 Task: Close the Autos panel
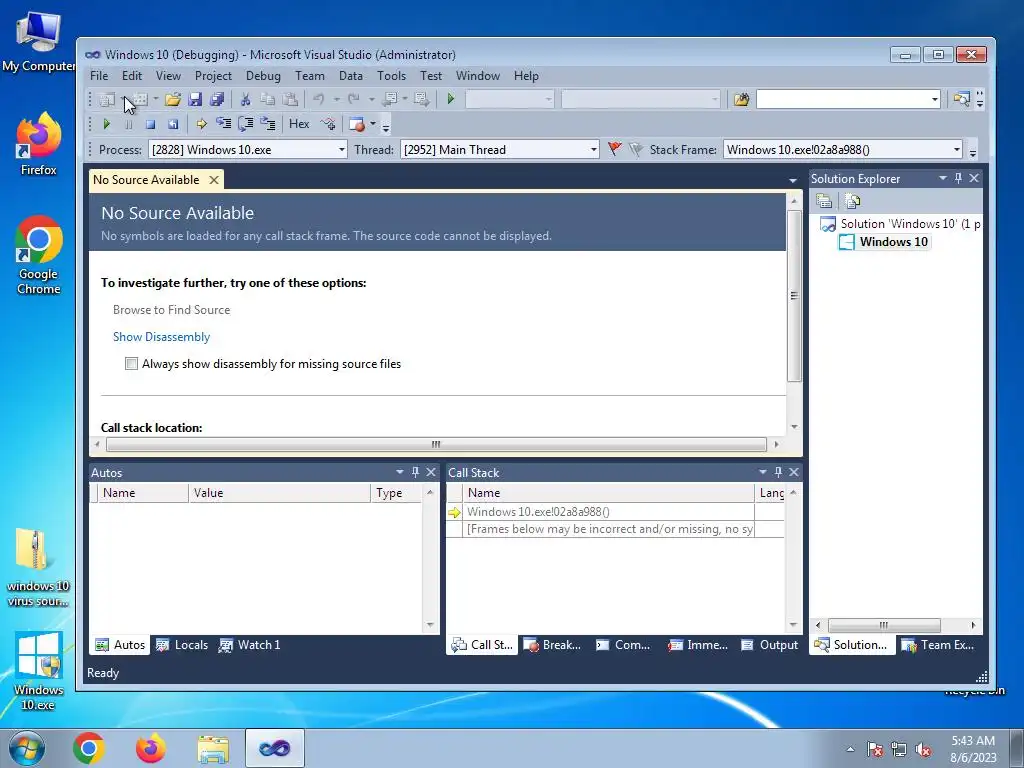[x=431, y=472]
